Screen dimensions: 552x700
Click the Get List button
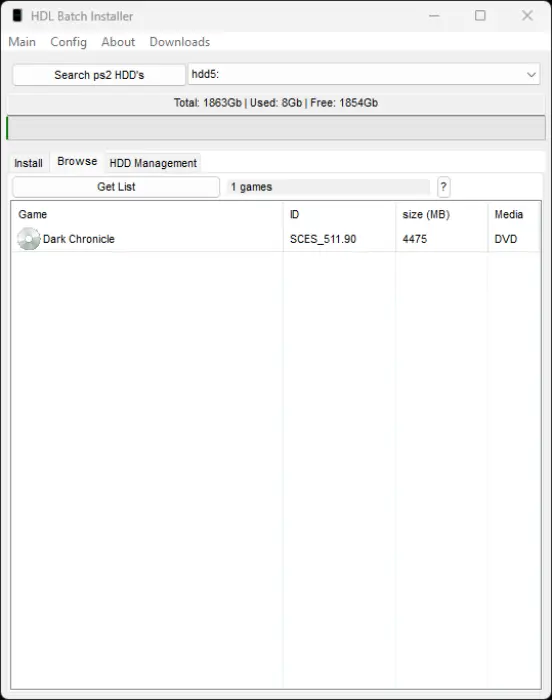coord(116,187)
